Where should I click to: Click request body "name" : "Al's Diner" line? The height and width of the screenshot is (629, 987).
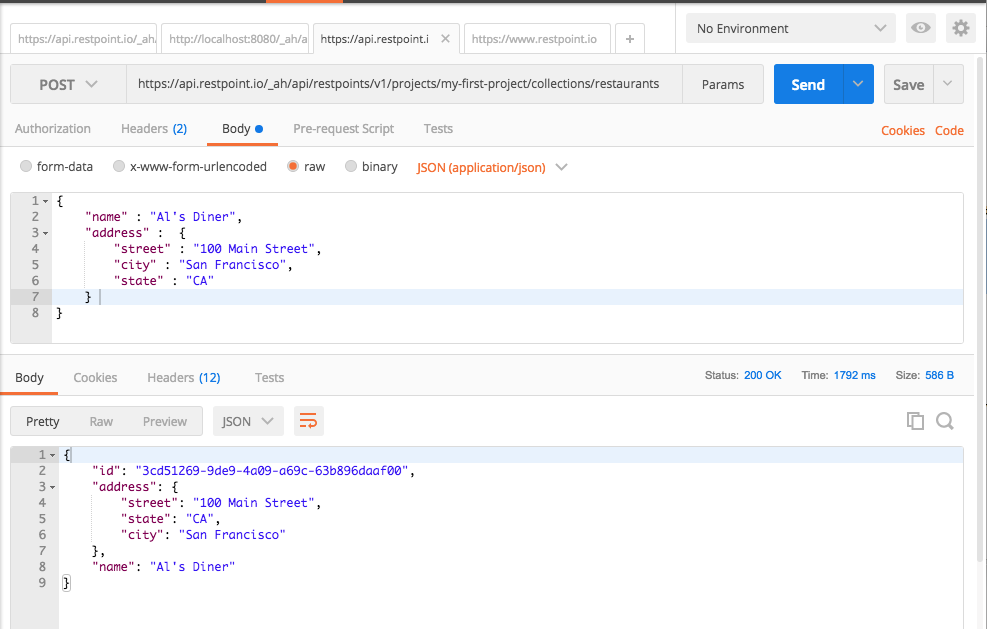click(164, 217)
